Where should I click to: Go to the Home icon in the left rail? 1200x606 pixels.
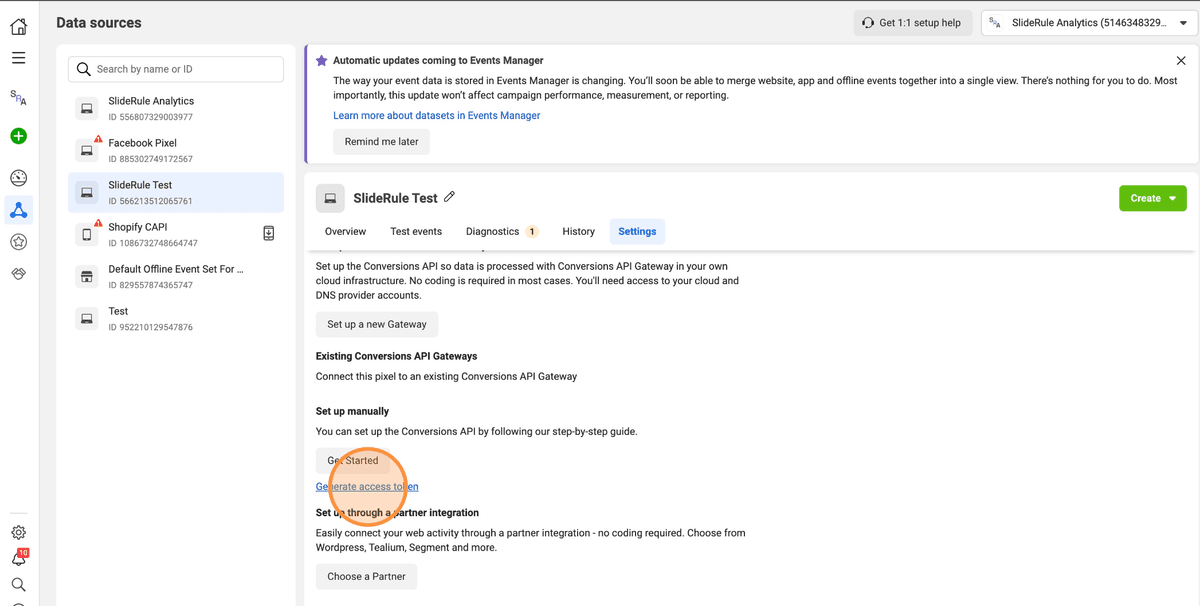coord(18,27)
